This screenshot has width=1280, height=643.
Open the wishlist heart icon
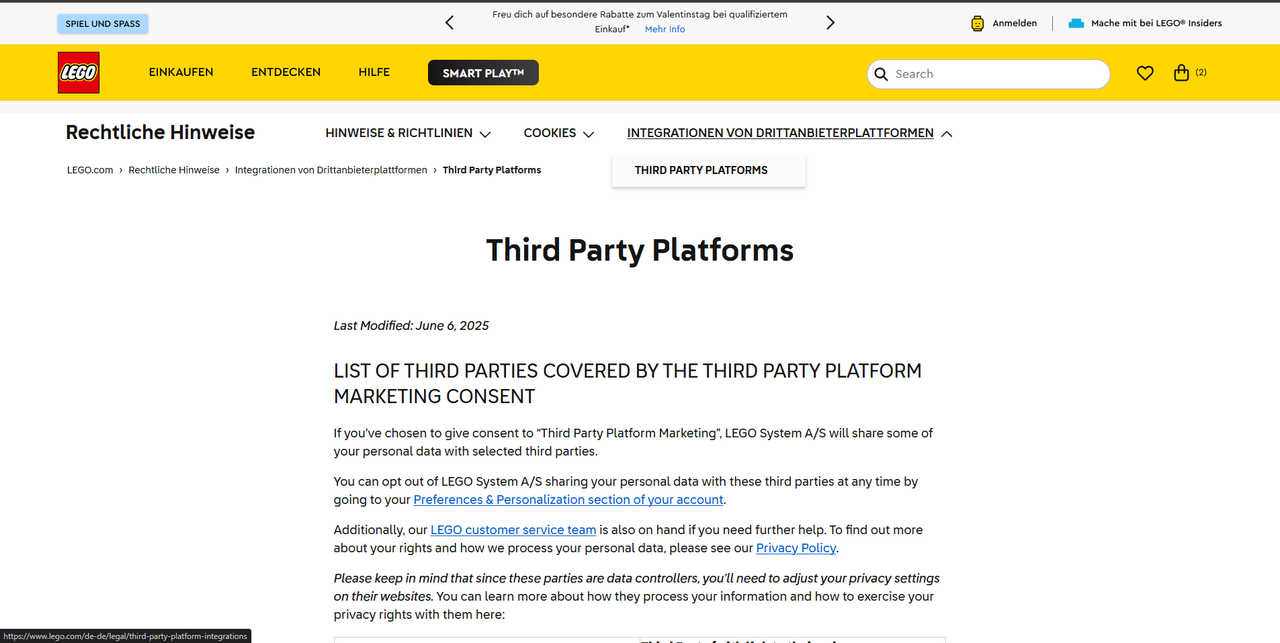point(1145,73)
